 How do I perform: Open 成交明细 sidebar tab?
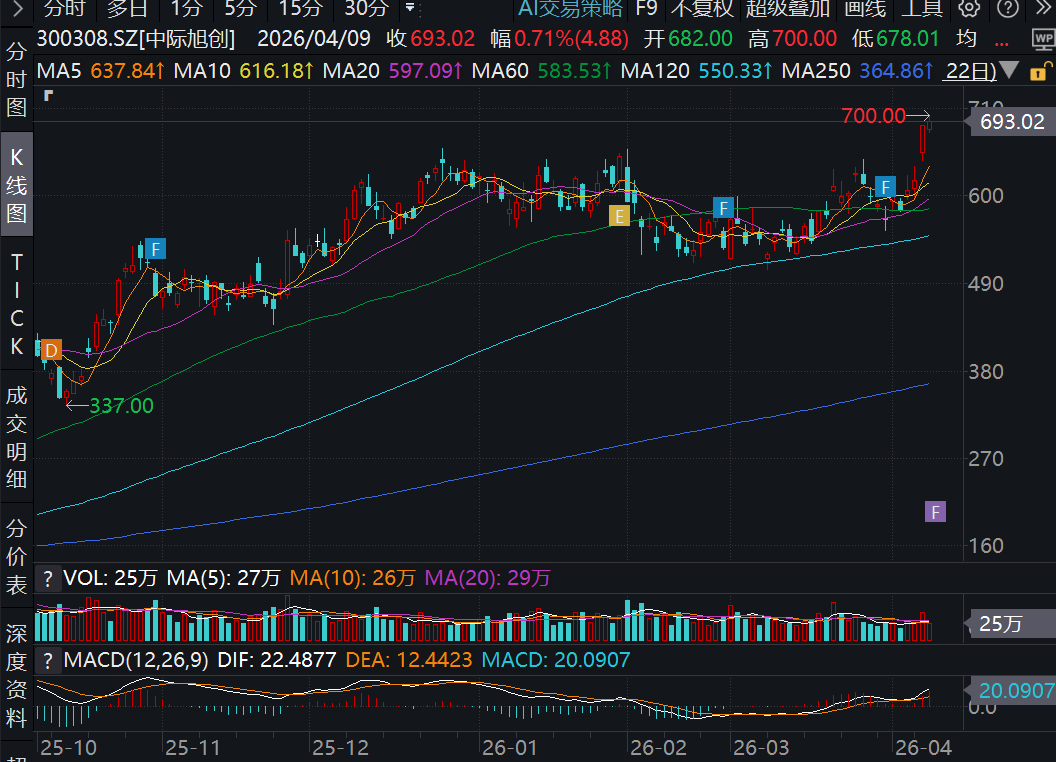pos(16,437)
